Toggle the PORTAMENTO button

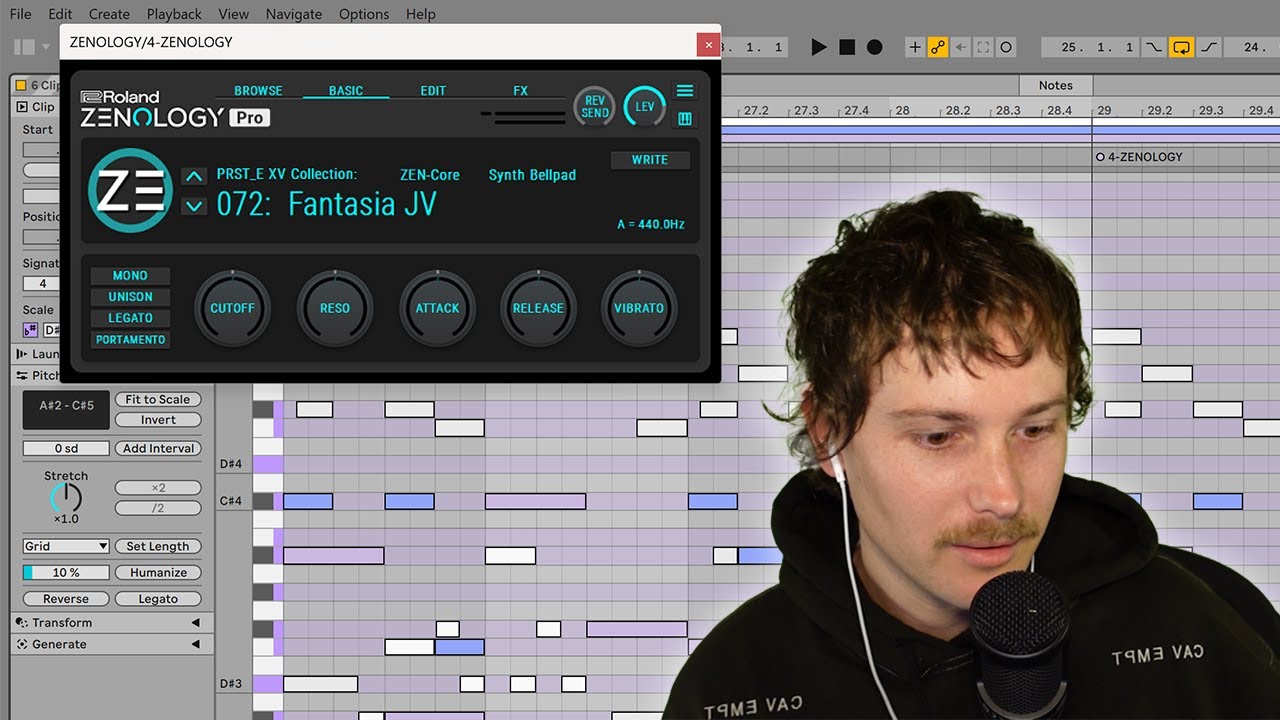130,340
